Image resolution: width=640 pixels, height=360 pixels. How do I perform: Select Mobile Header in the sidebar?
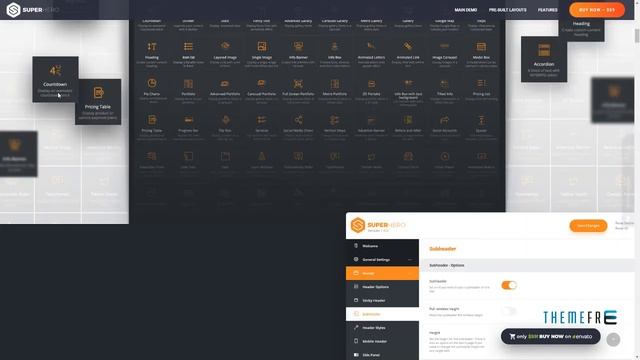tap(382, 341)
